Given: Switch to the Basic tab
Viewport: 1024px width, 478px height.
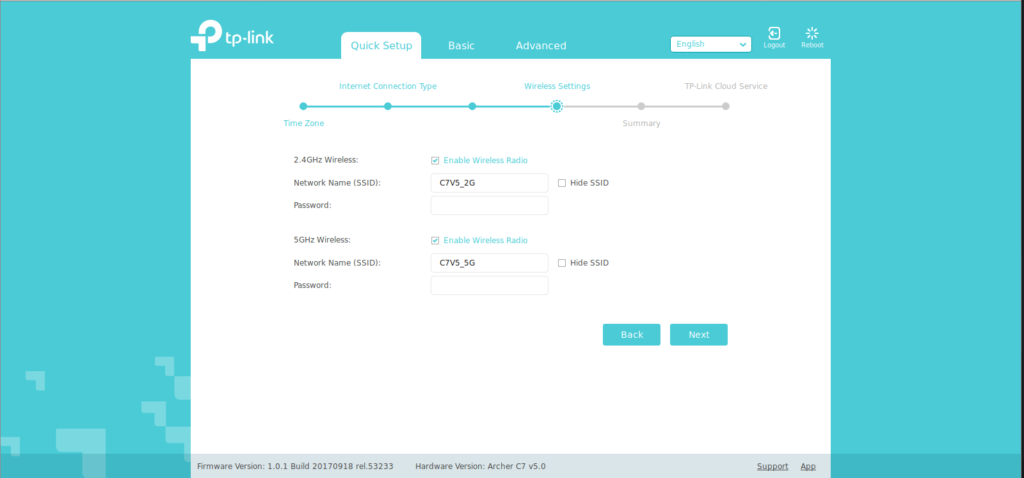Looking at the screenshot, I should [x=461, y=46].
